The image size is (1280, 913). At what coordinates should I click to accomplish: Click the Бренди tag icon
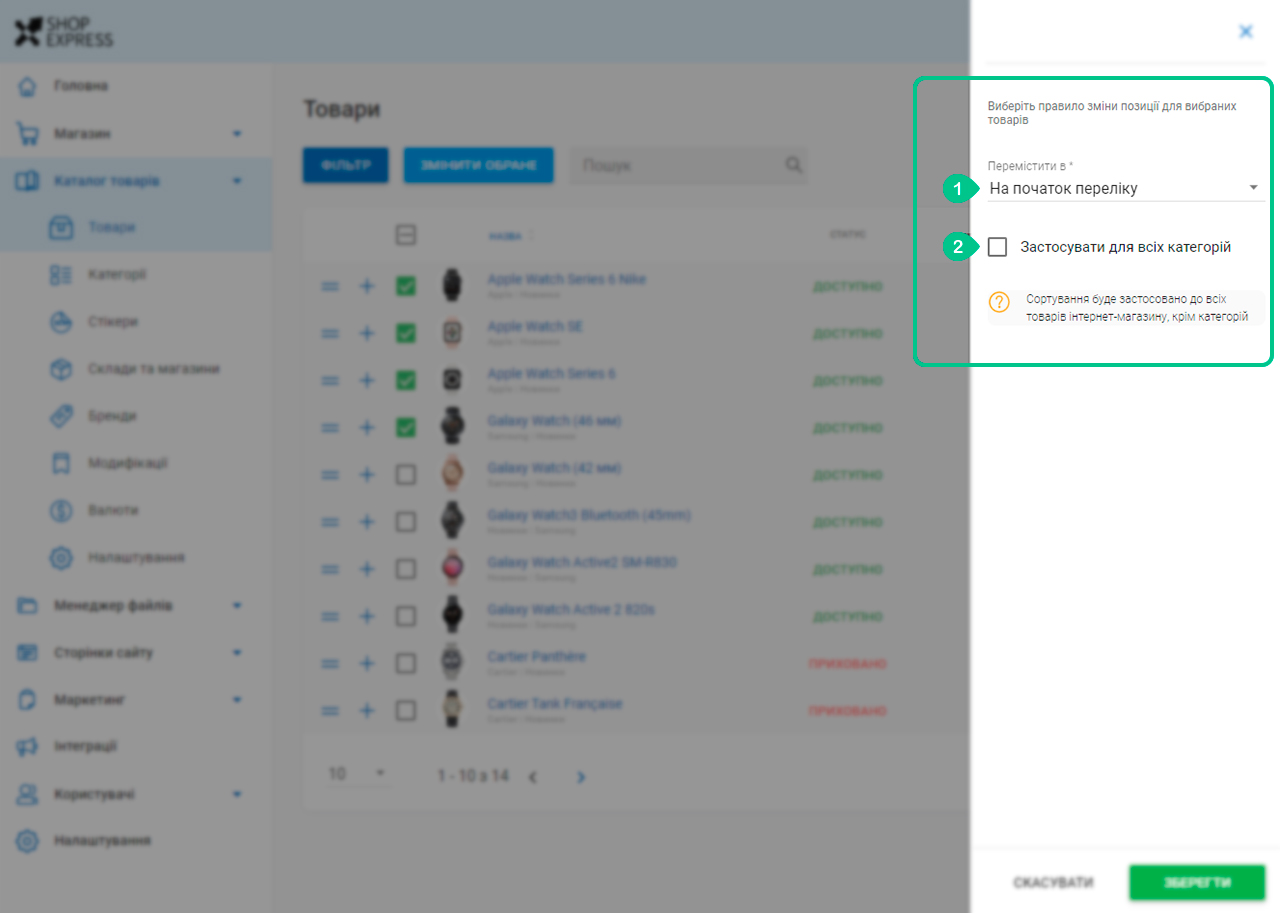coord(61,416)
